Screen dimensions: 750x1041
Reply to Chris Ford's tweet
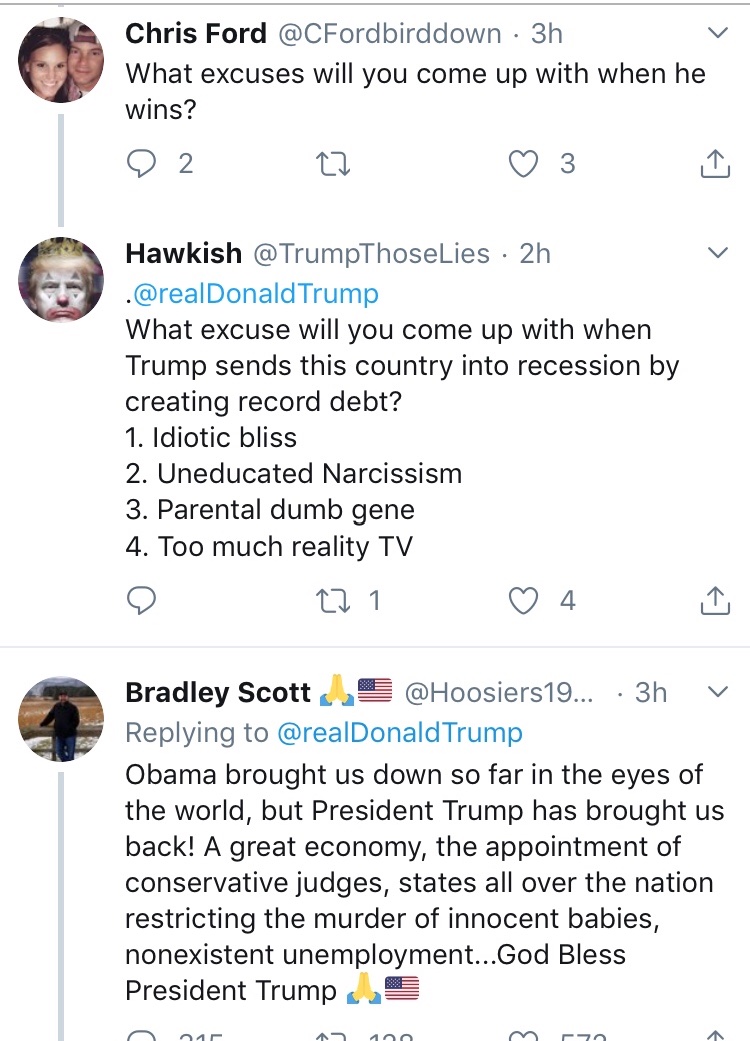tap(142, 163)
